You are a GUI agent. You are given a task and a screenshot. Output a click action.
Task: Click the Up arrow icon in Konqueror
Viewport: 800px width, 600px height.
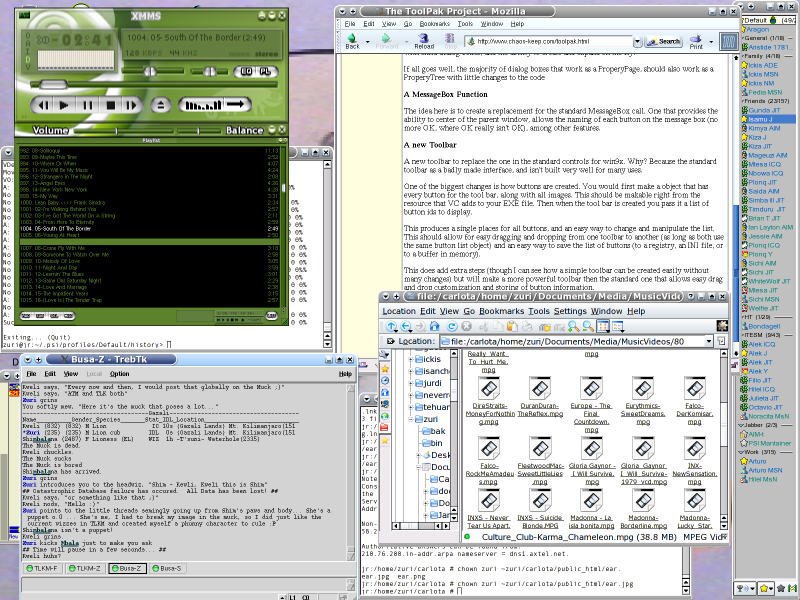[390, 324]
